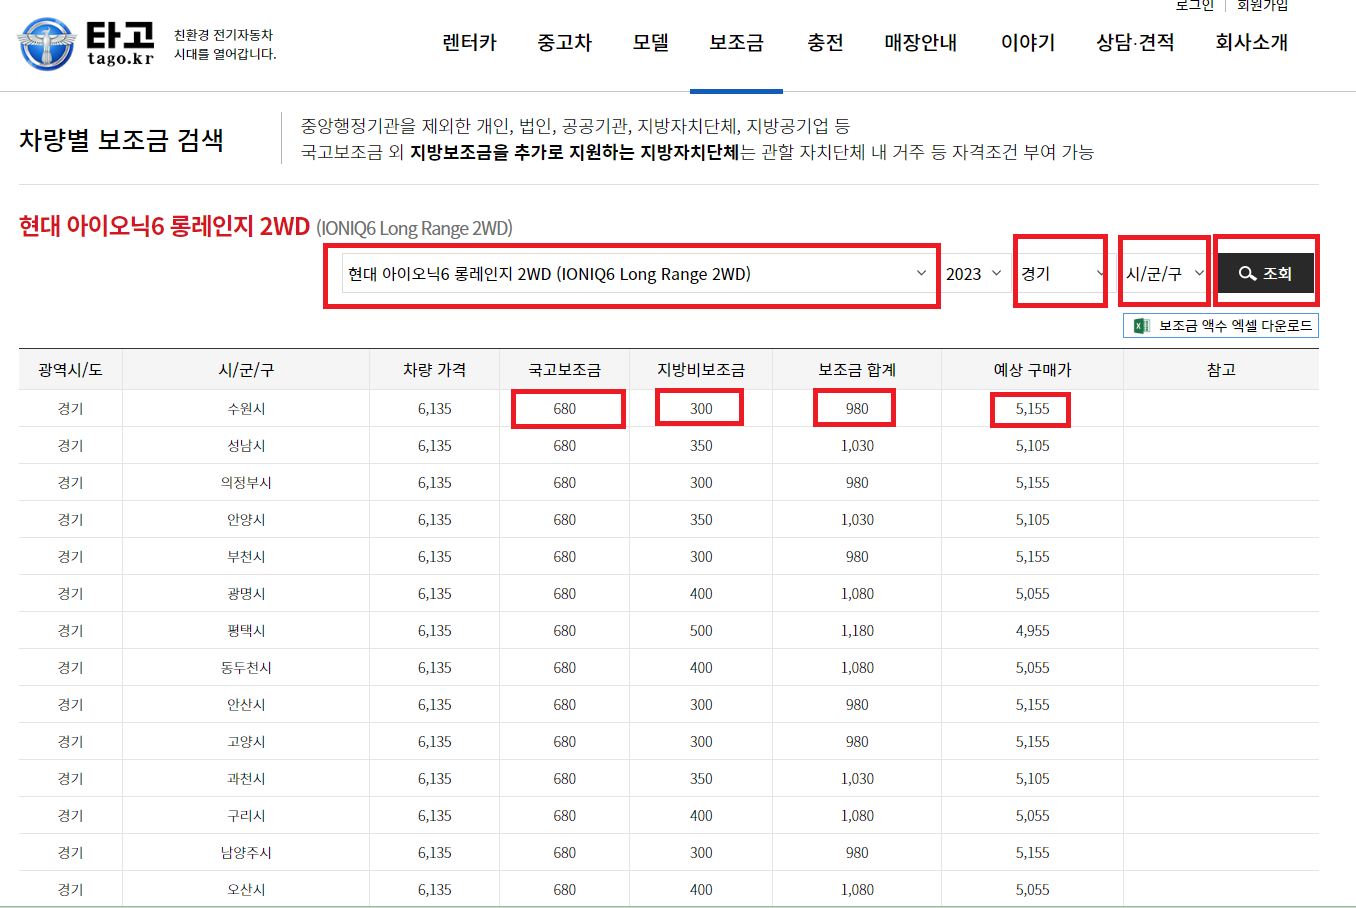Click the tago.kr eagle logo
This screenshot has width=1356, height=908.
pos(46,44)
